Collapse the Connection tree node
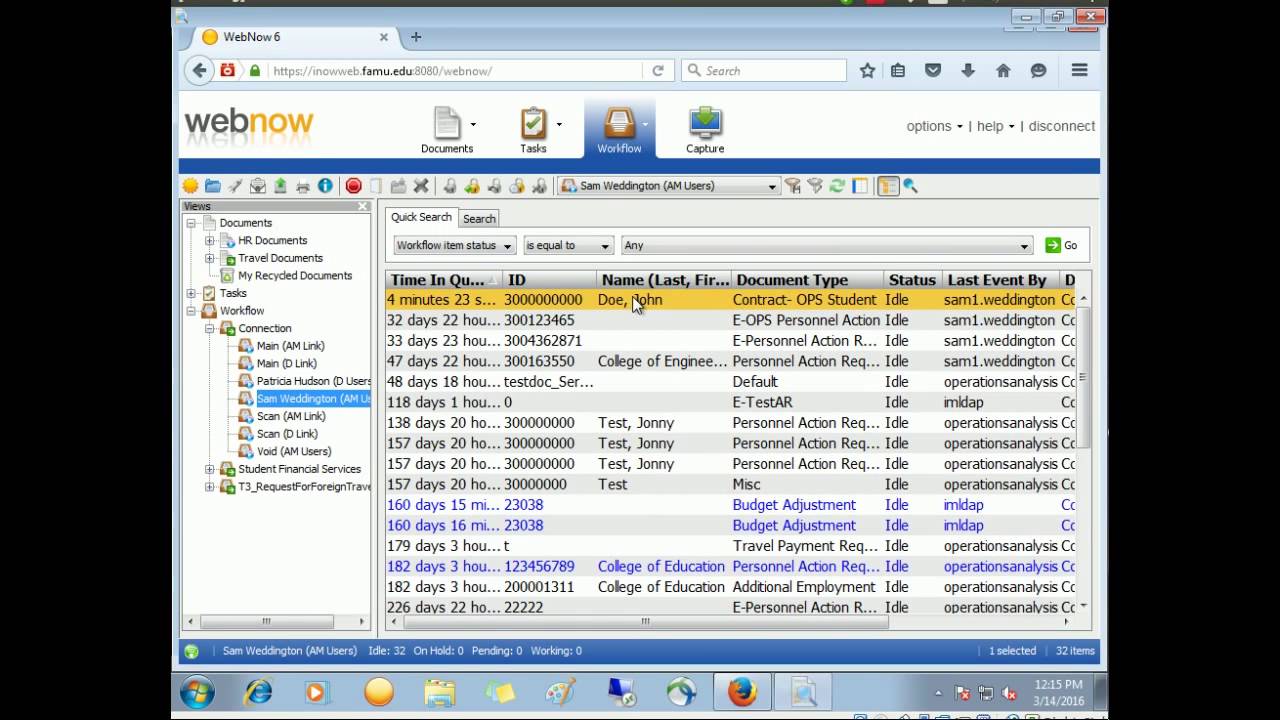 point(209,328)
